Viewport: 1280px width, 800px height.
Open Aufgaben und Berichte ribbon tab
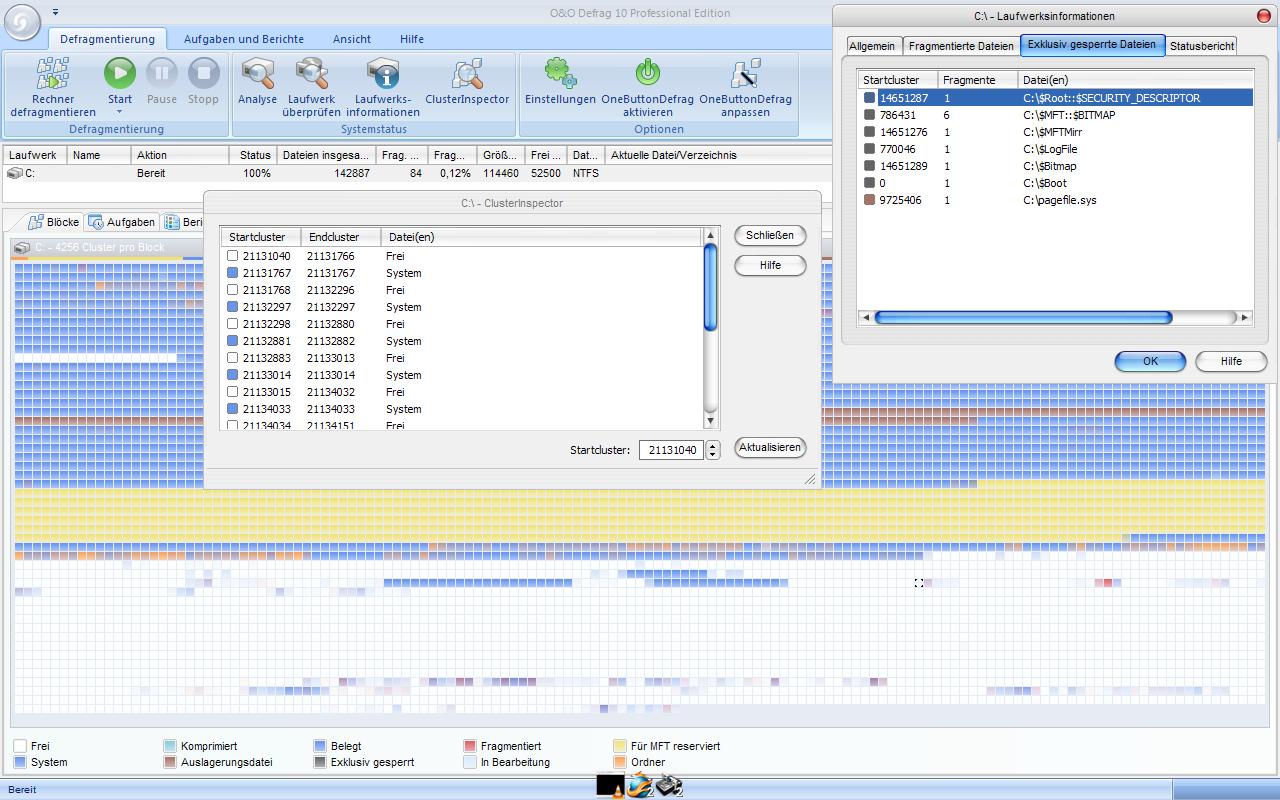[x=243, y=39]
